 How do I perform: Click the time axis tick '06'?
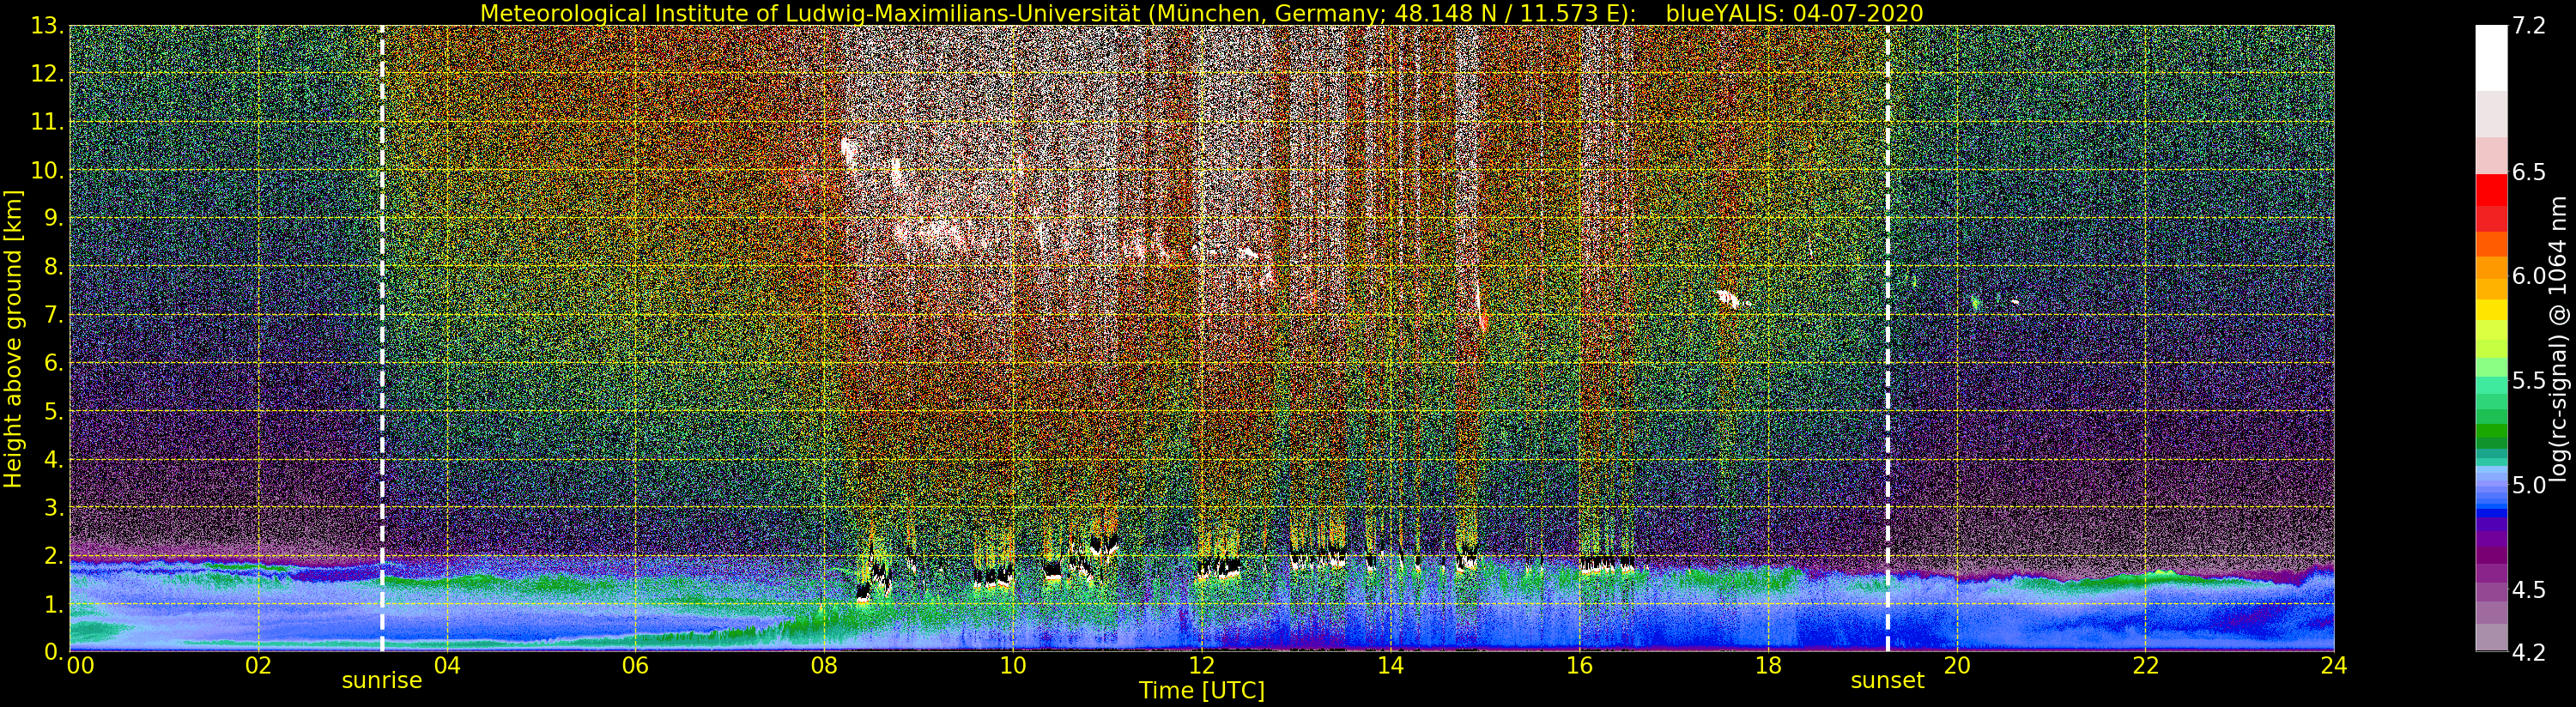(635, 665)
